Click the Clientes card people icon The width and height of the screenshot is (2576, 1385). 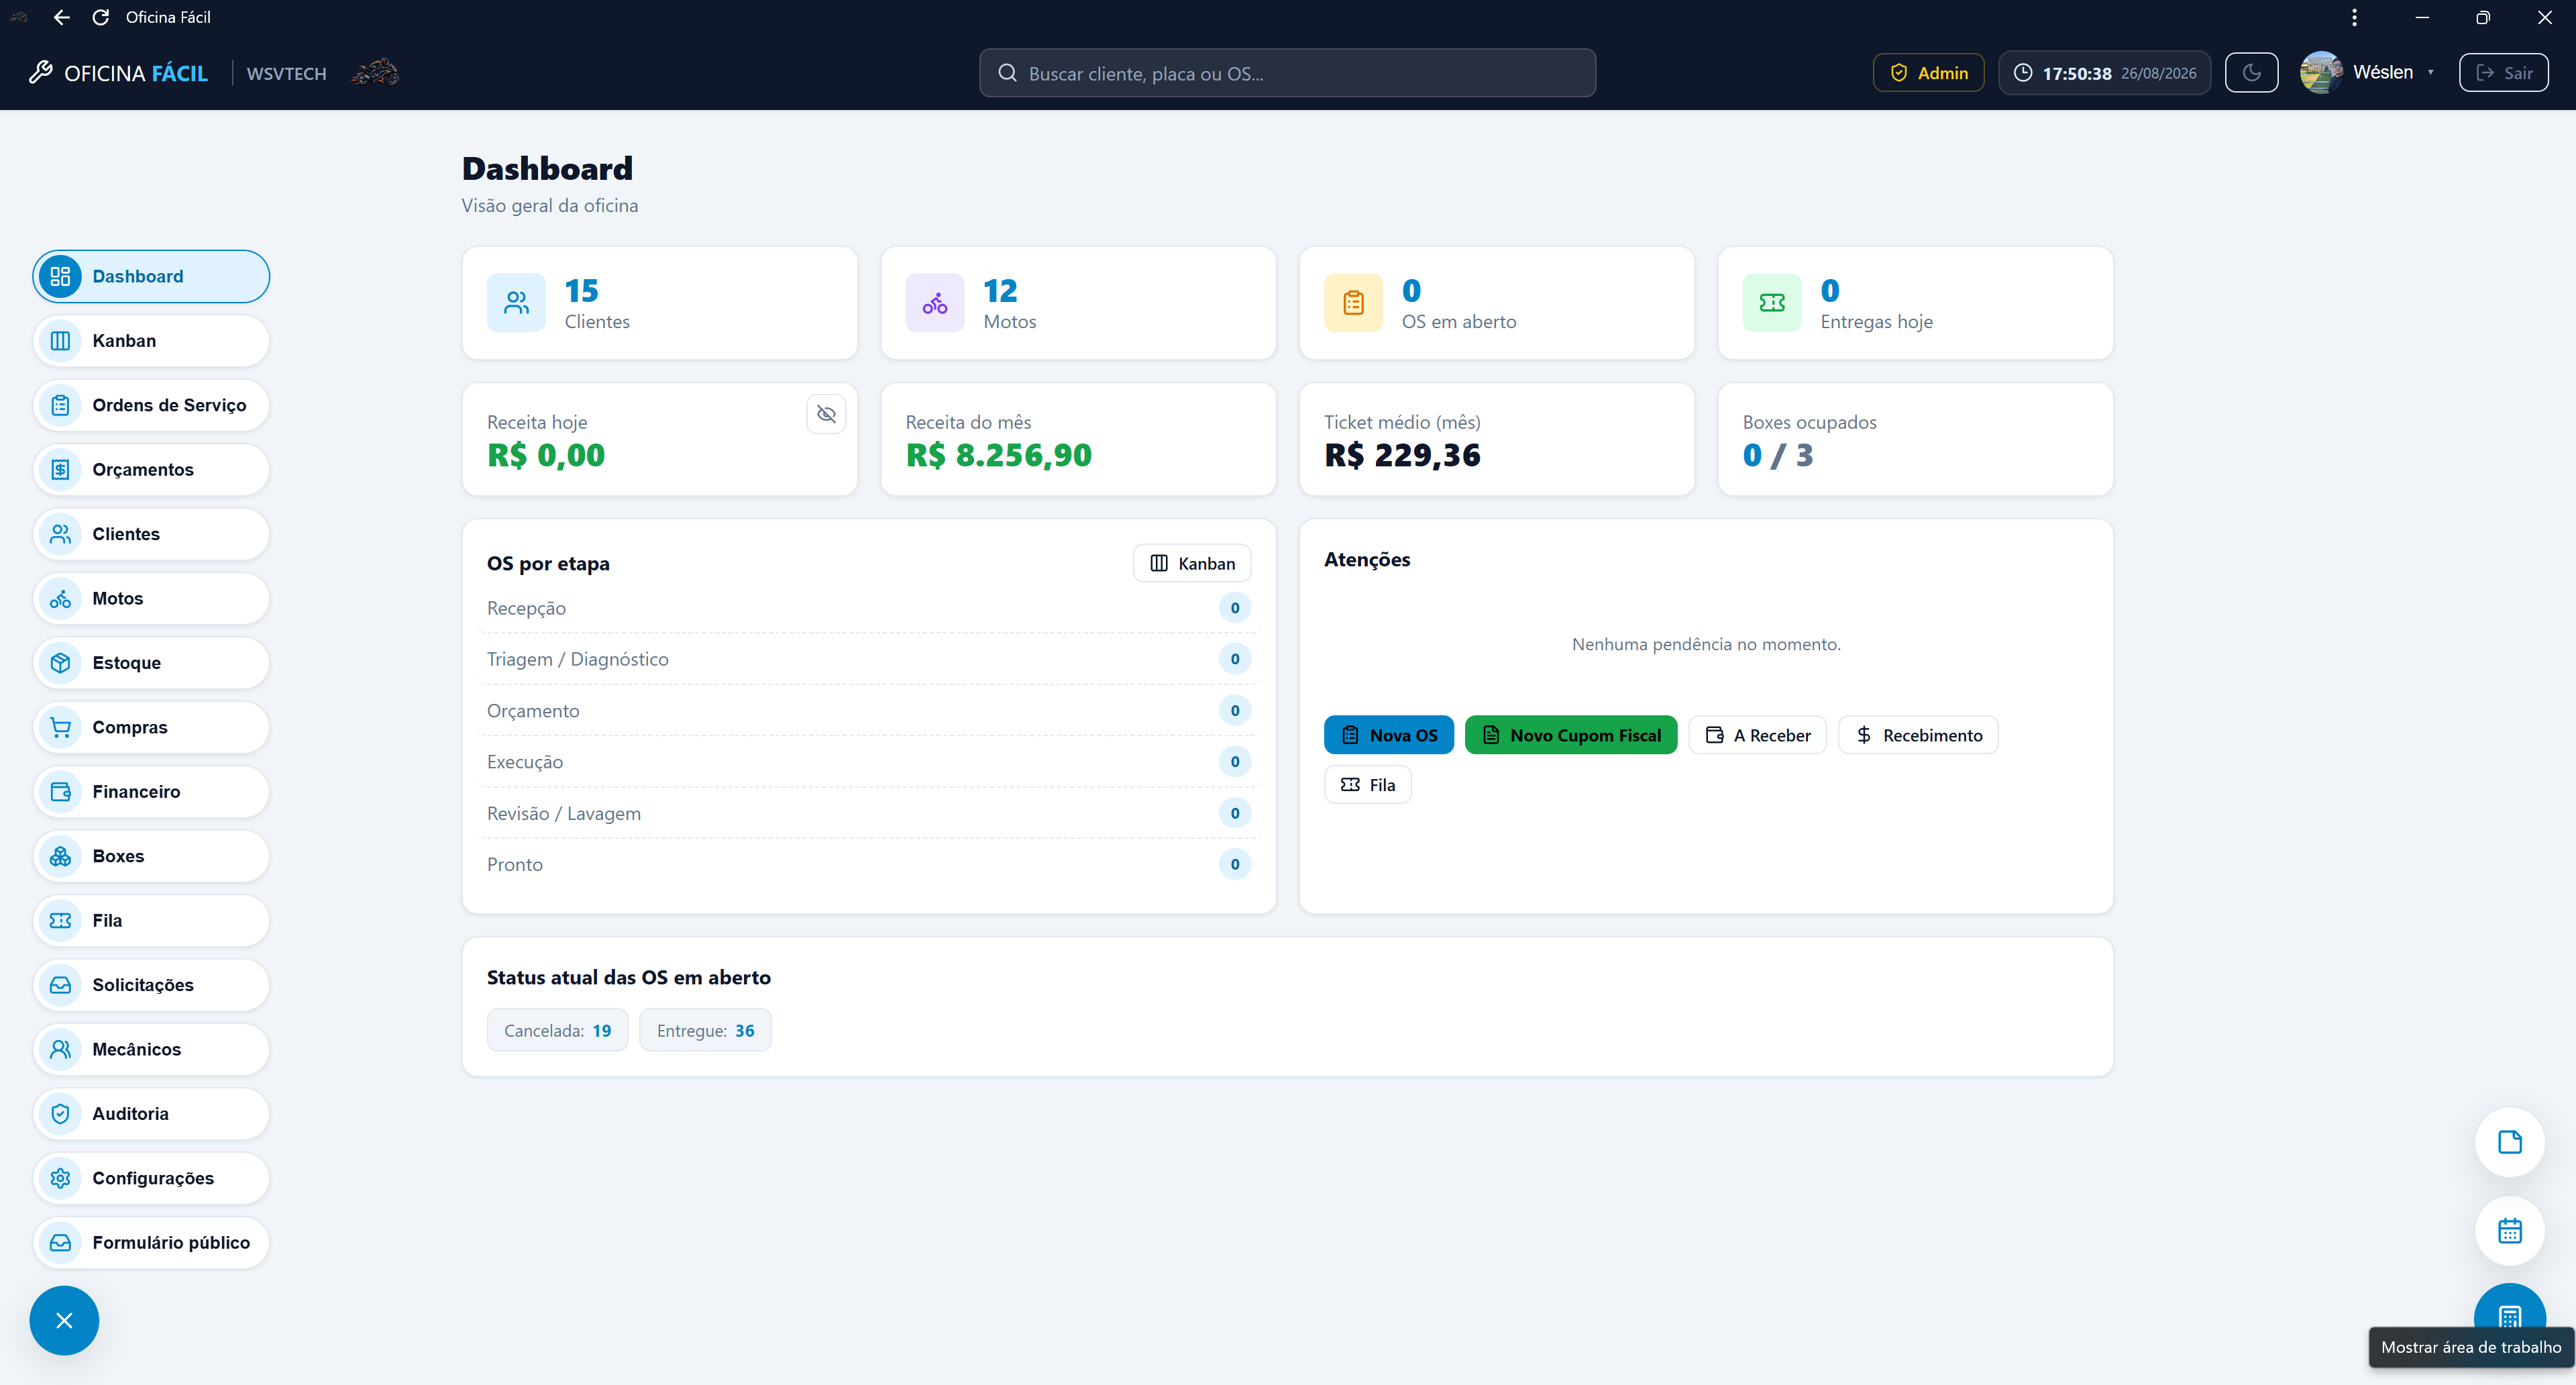tap(516, 302)
